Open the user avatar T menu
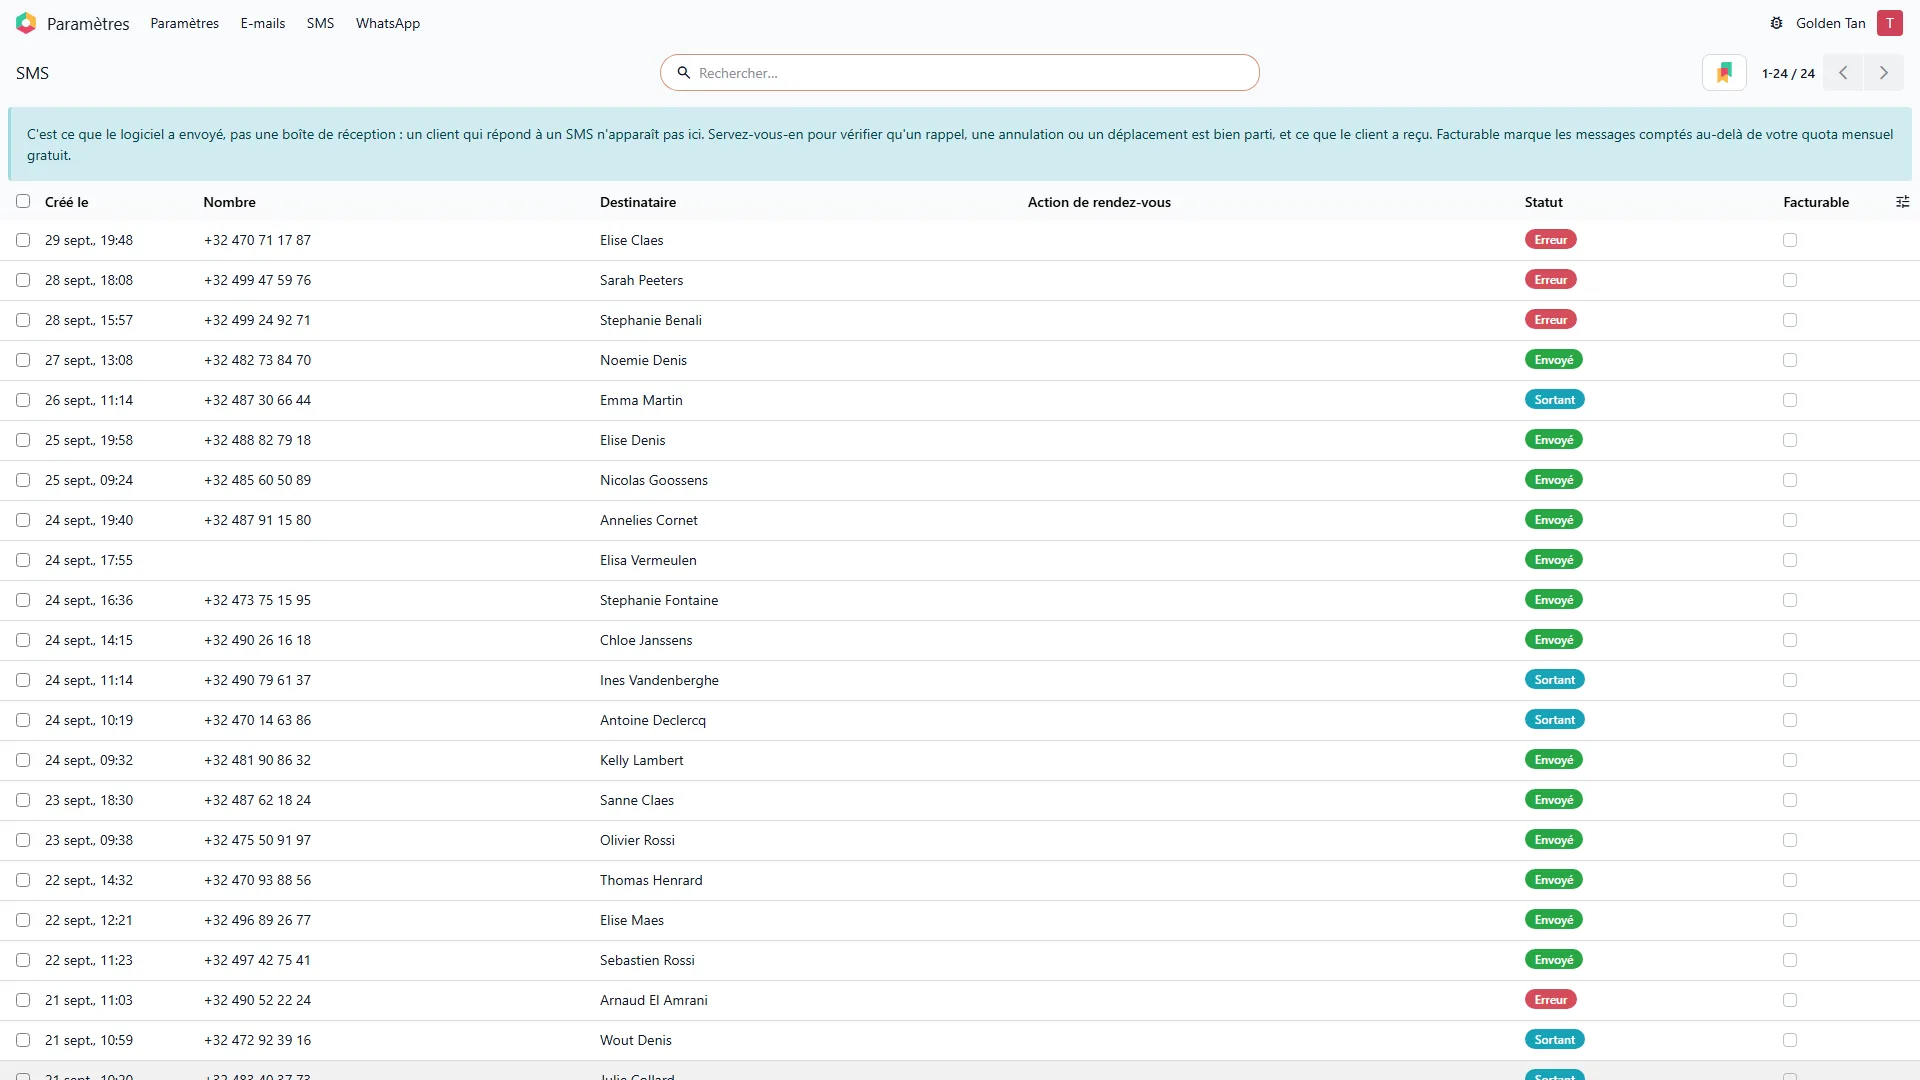 [1889, 23]
